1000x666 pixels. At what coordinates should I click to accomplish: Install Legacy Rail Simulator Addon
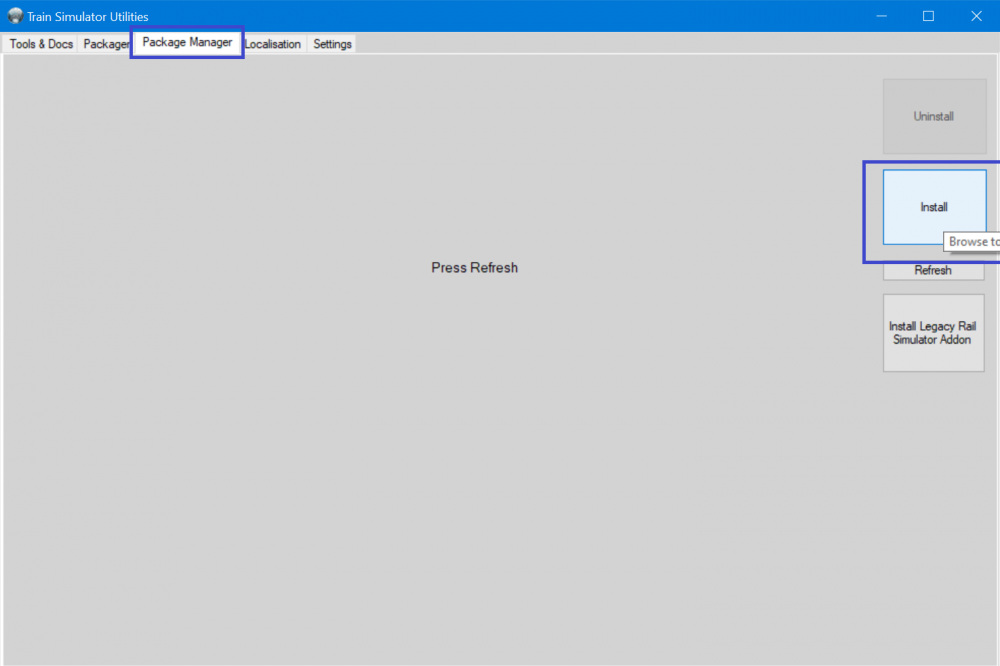tap(933, 333)
